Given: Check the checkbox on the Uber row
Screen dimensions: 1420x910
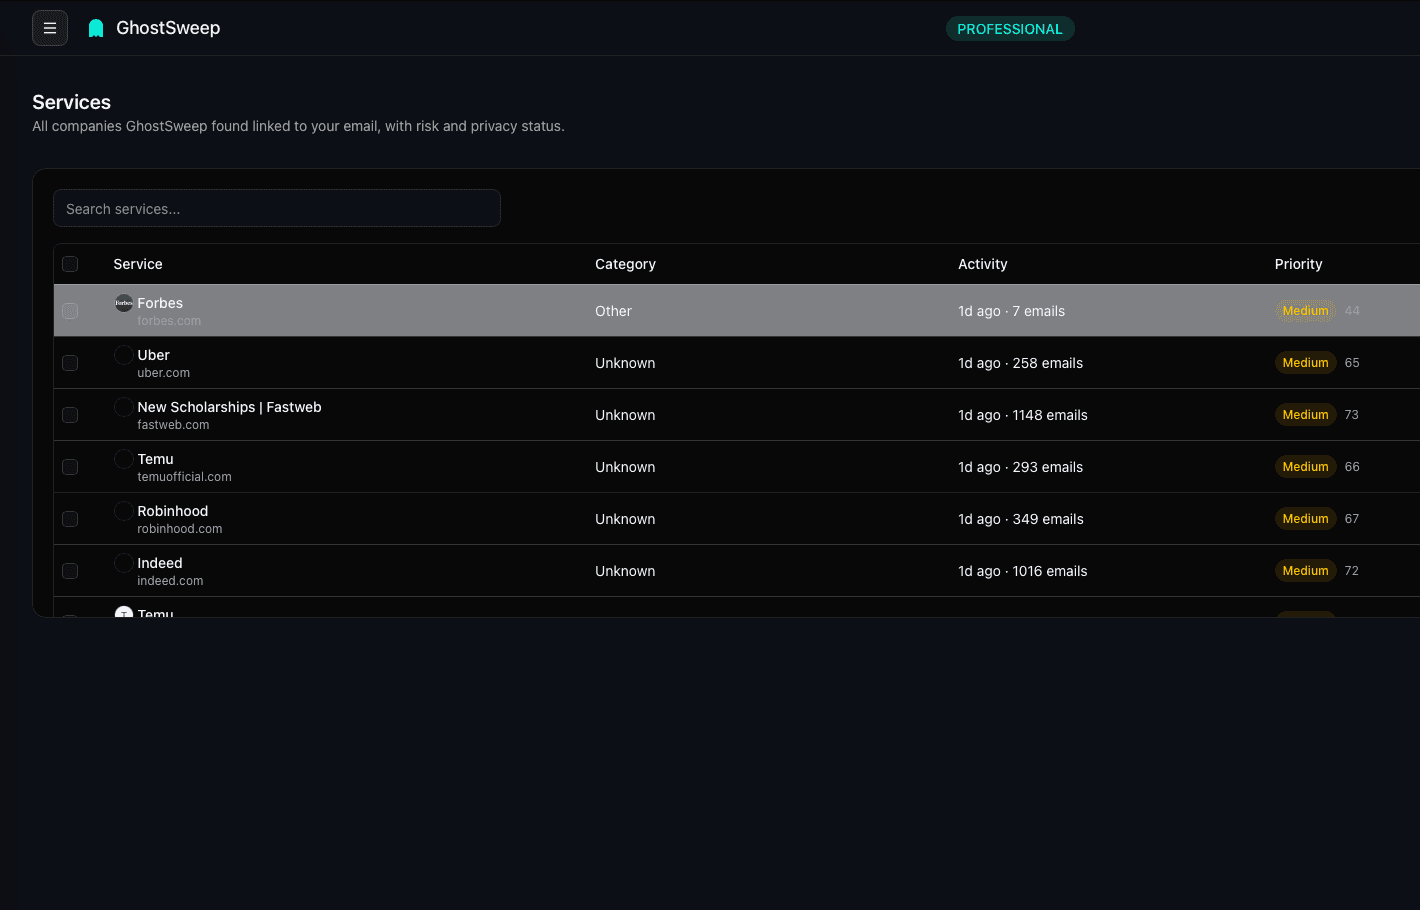Looking at the screenshot, I should coord(70,363).
